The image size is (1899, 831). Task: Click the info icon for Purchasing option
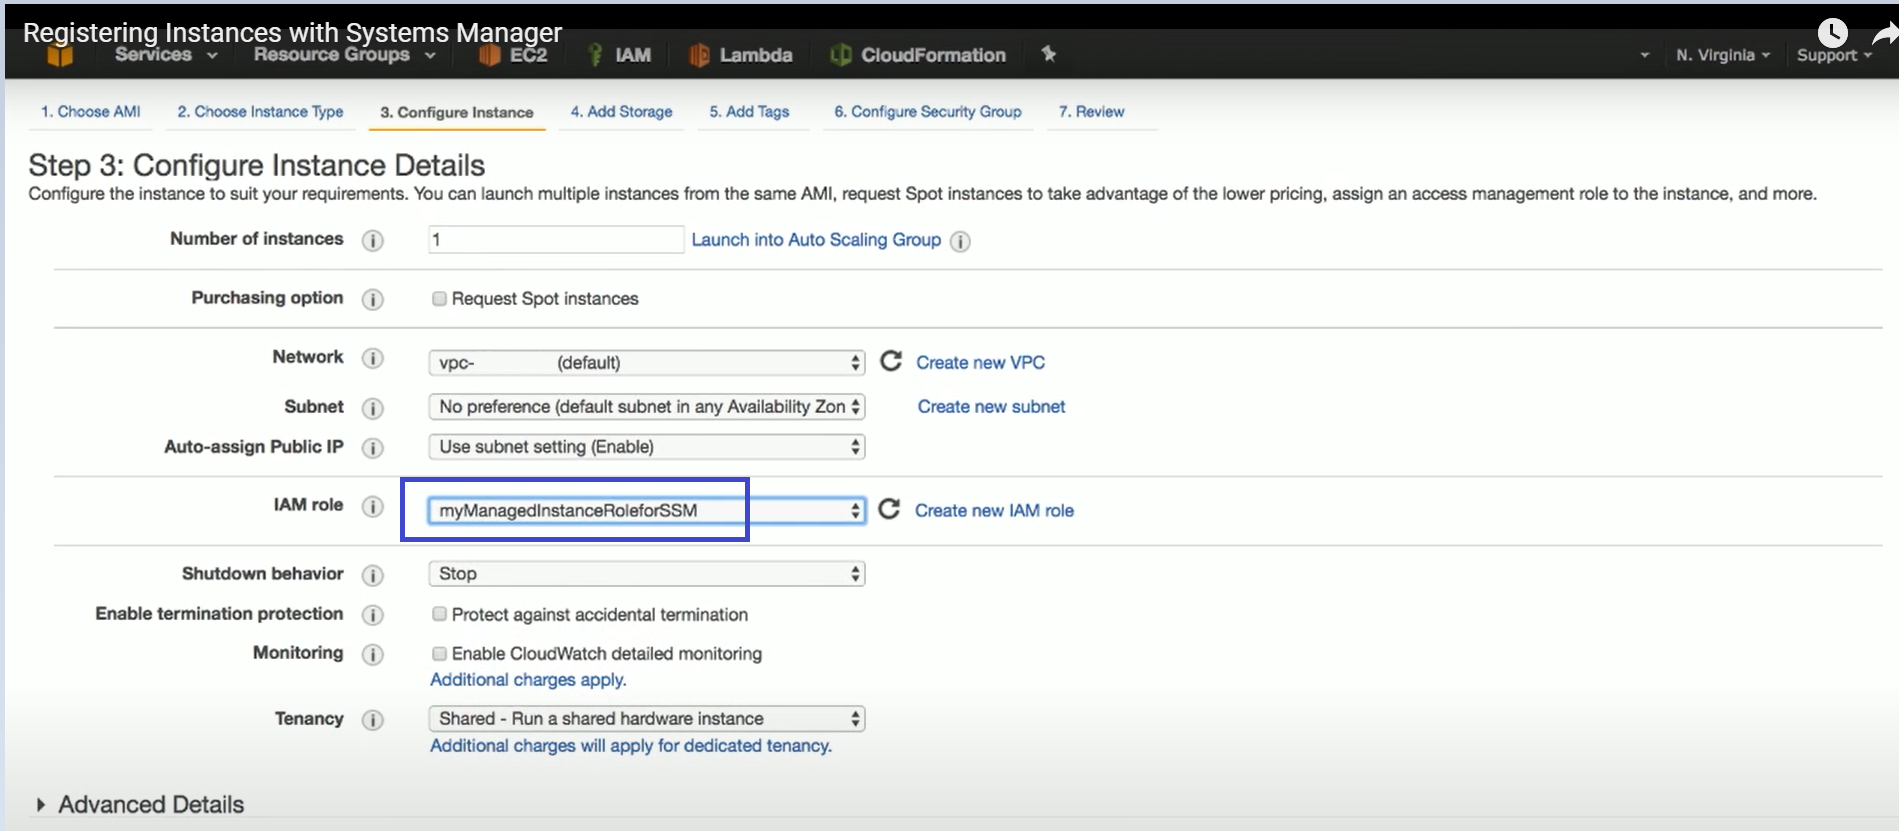pos(372,299)
